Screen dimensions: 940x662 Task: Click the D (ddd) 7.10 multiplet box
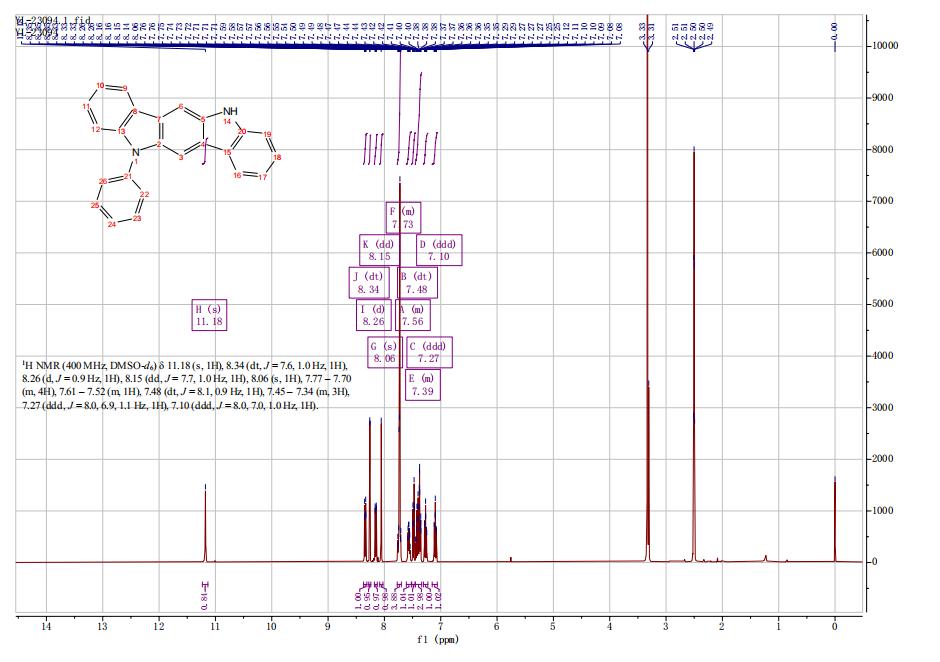point(438,250)
